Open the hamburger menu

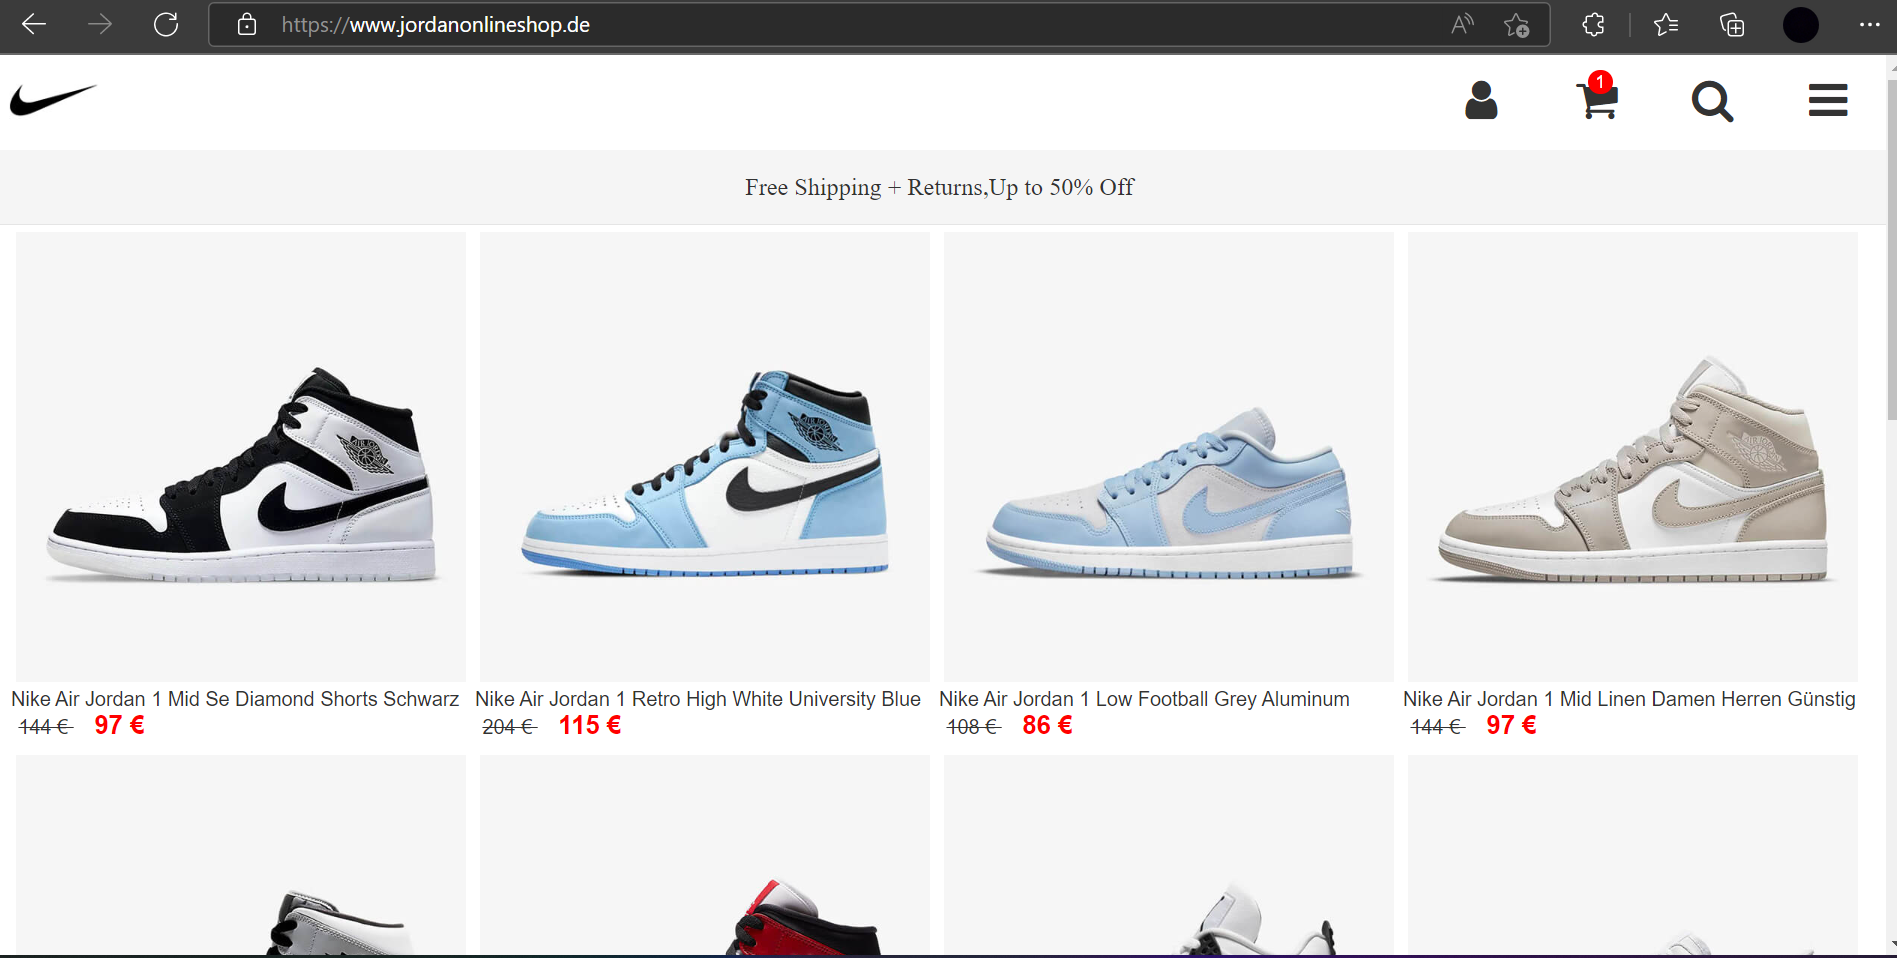tap(1828, 100)
